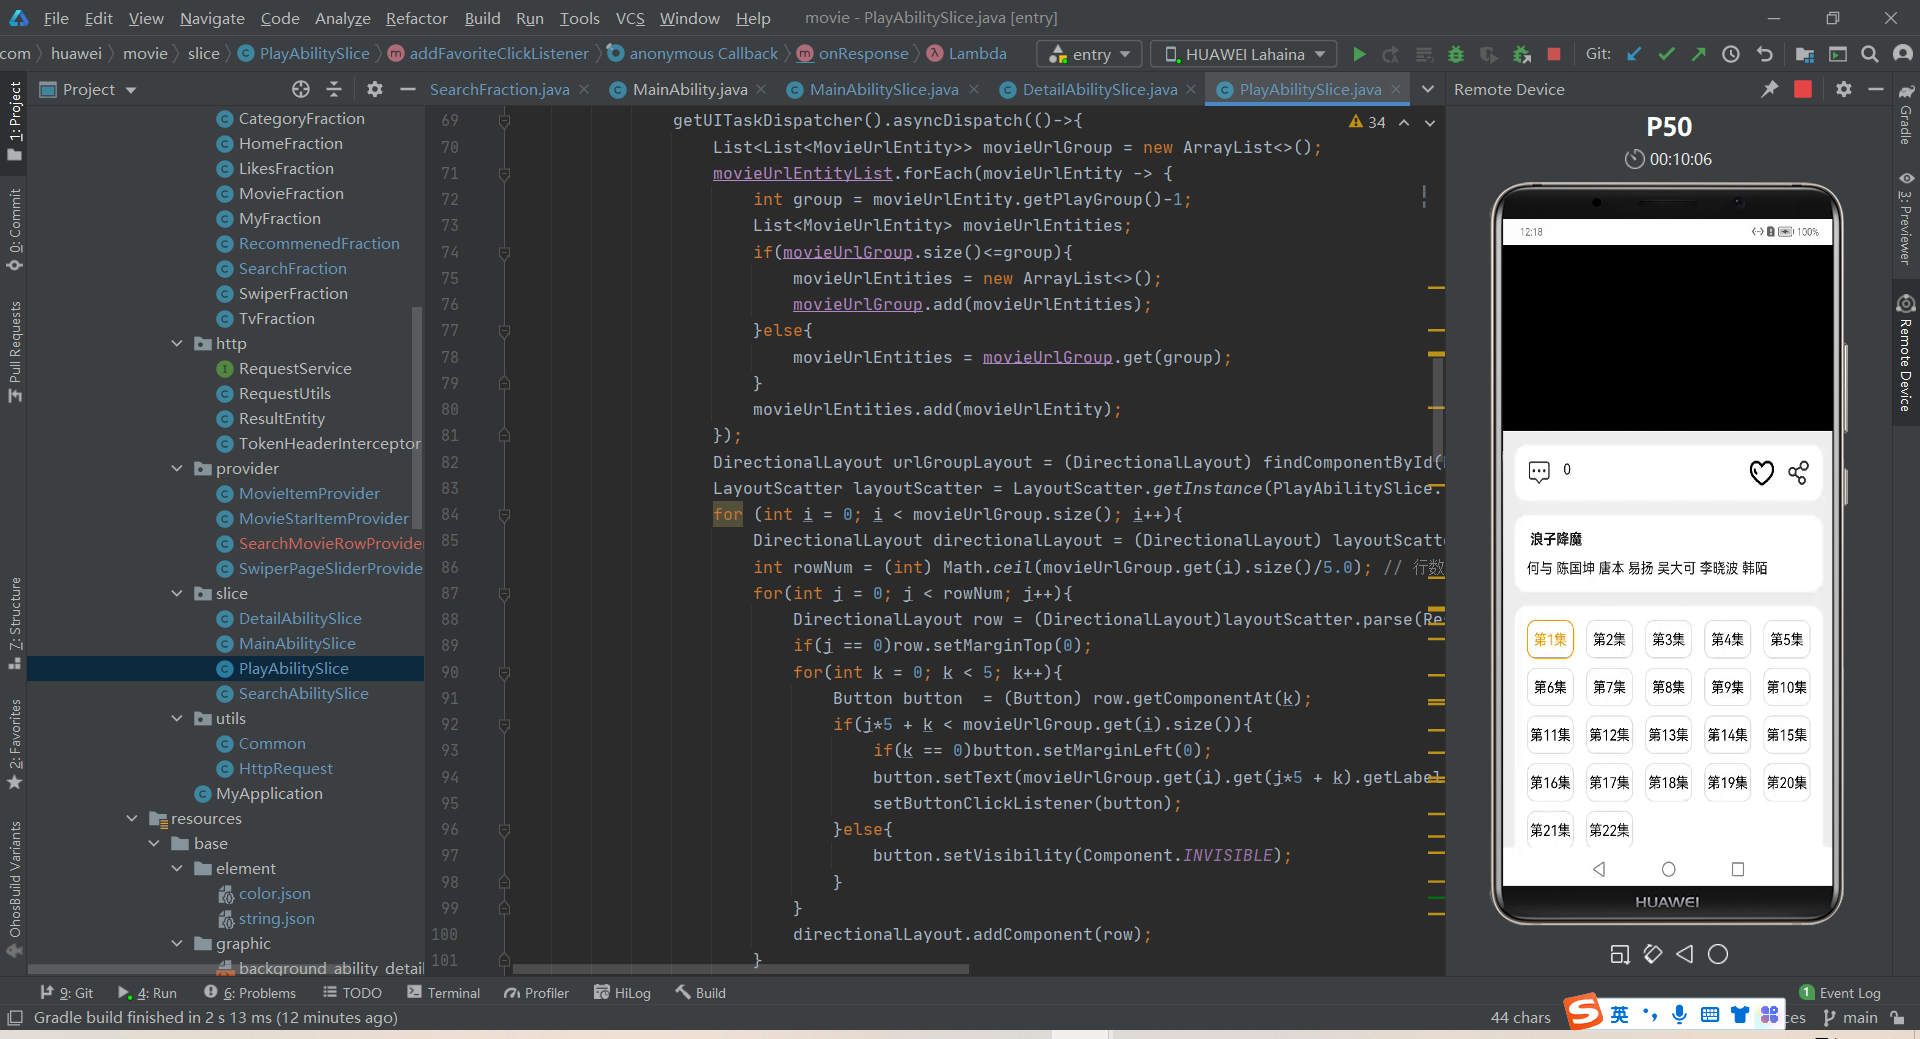Open the VCS menu
This screenshot has height=1039, width=1920.
click(x=630, y=18)
